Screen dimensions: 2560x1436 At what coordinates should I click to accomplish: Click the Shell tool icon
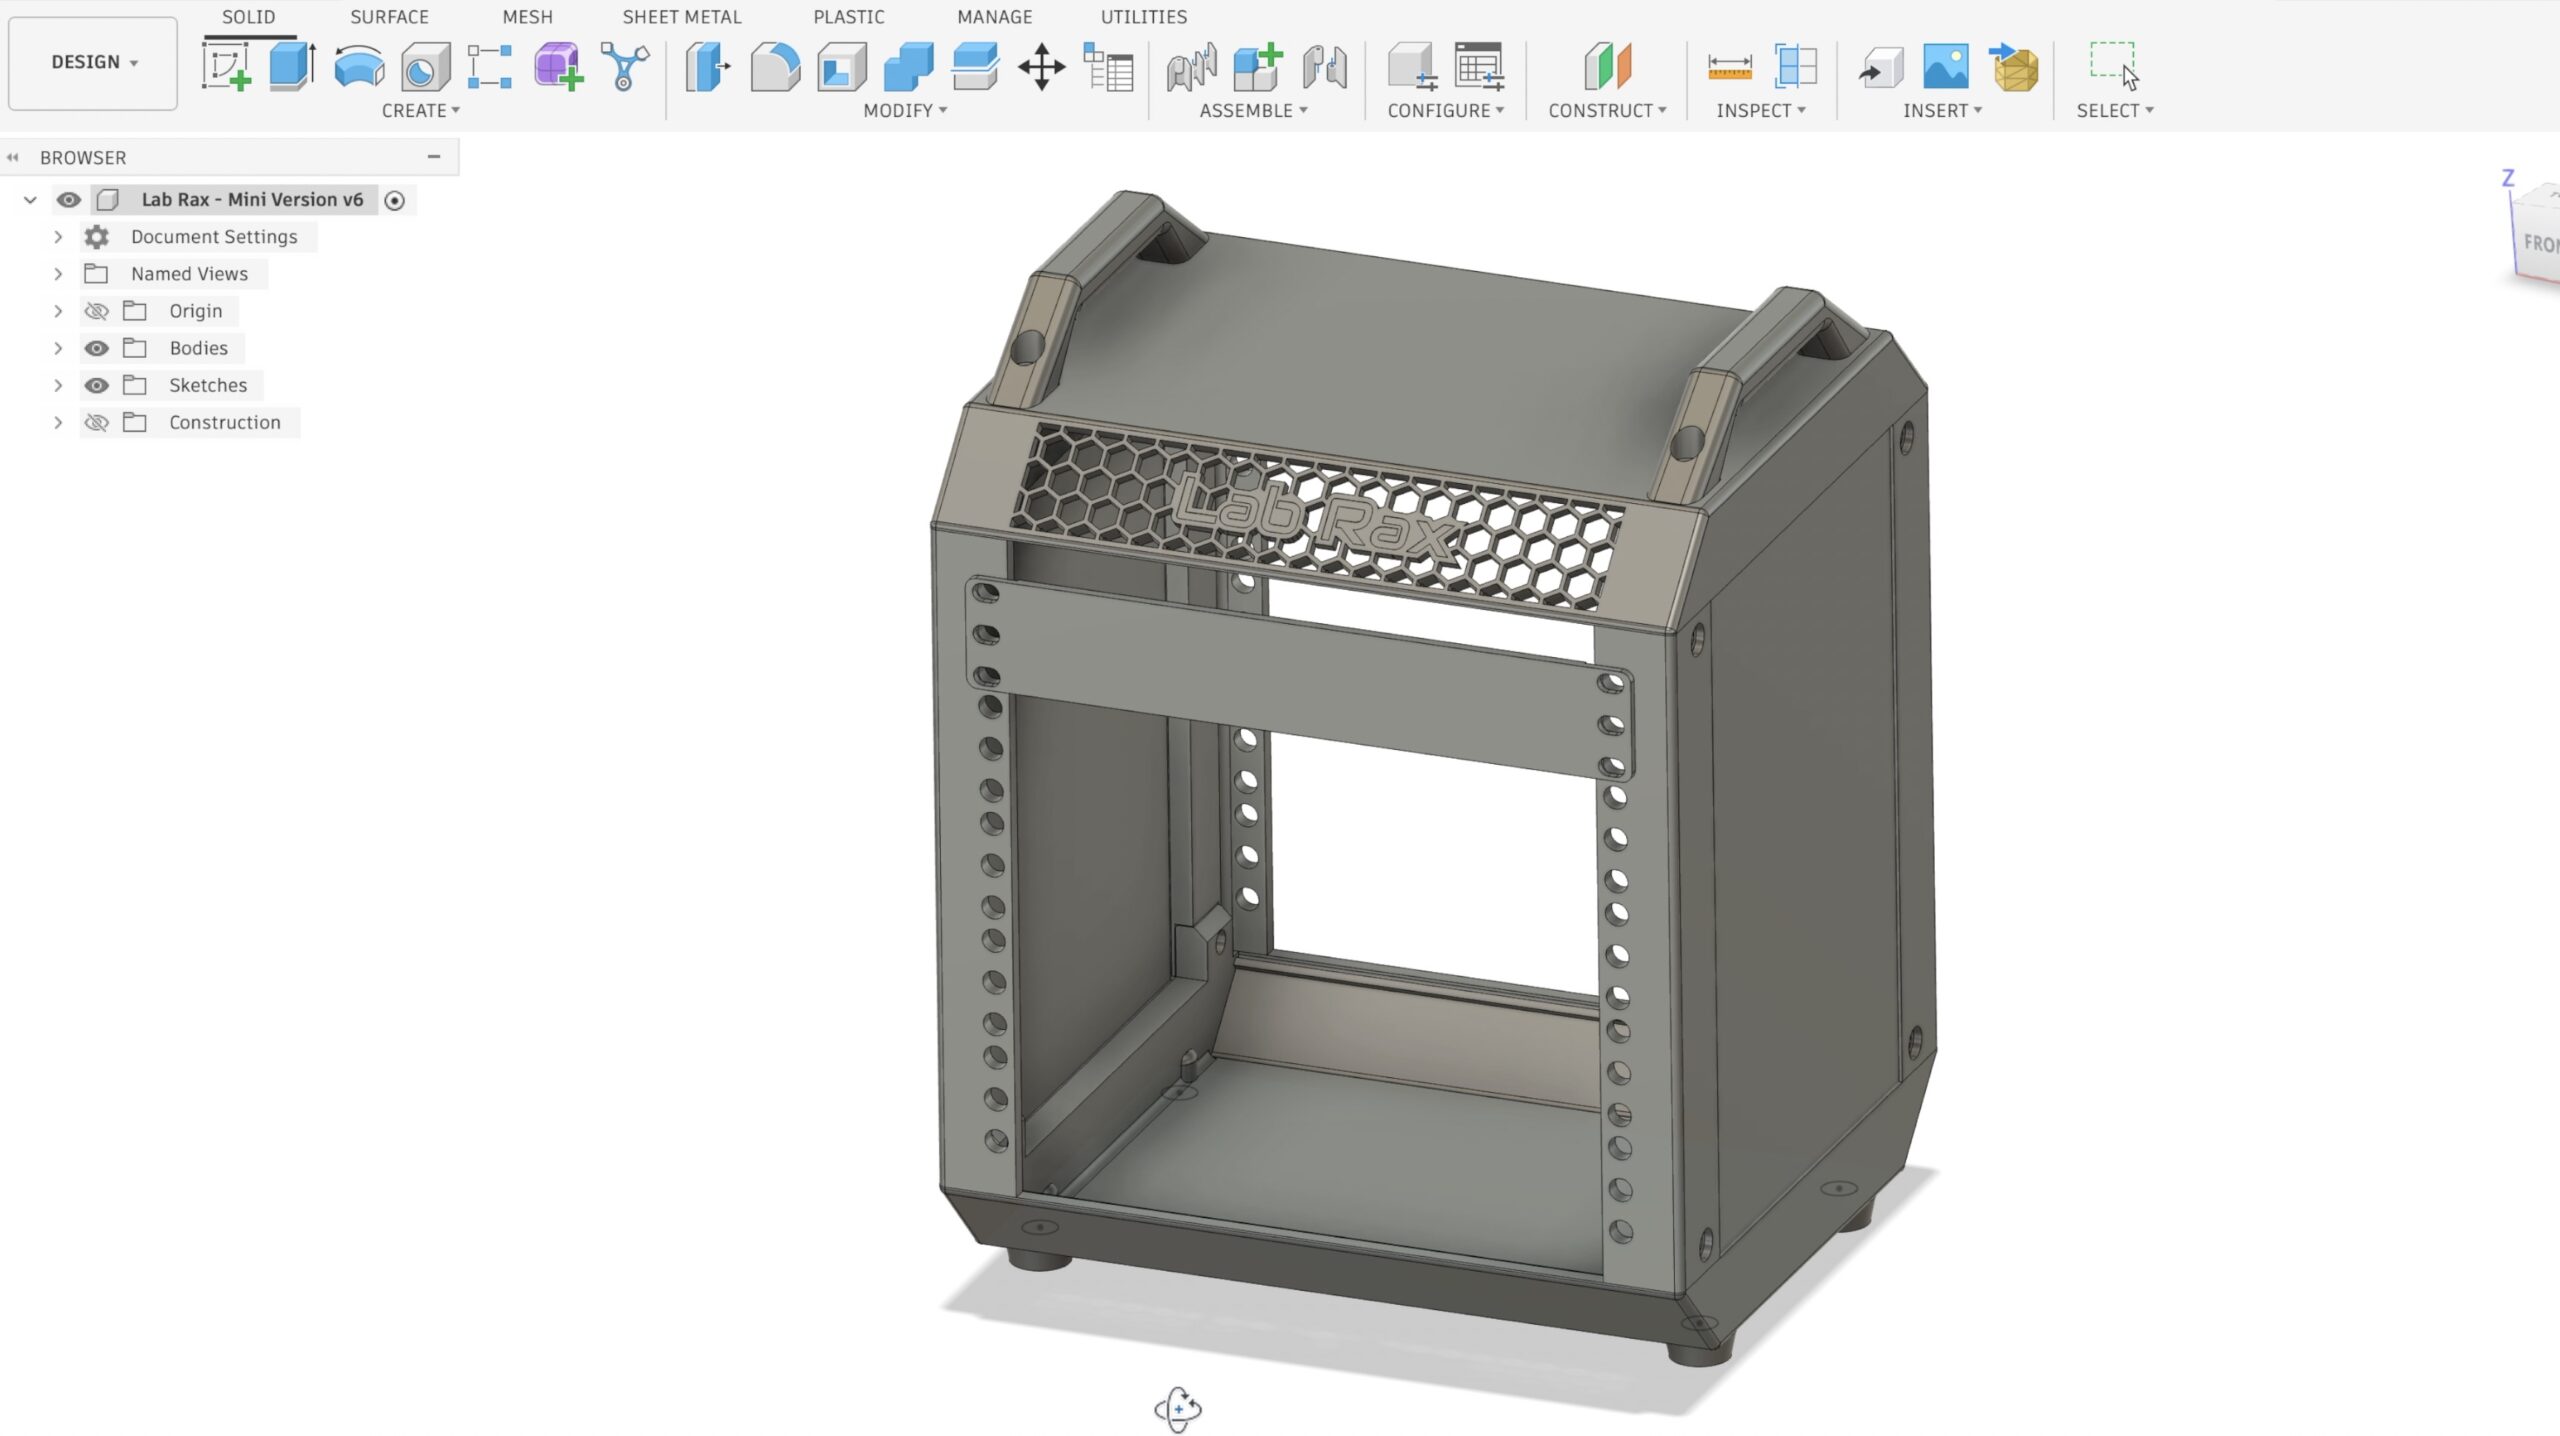[841, 67]
